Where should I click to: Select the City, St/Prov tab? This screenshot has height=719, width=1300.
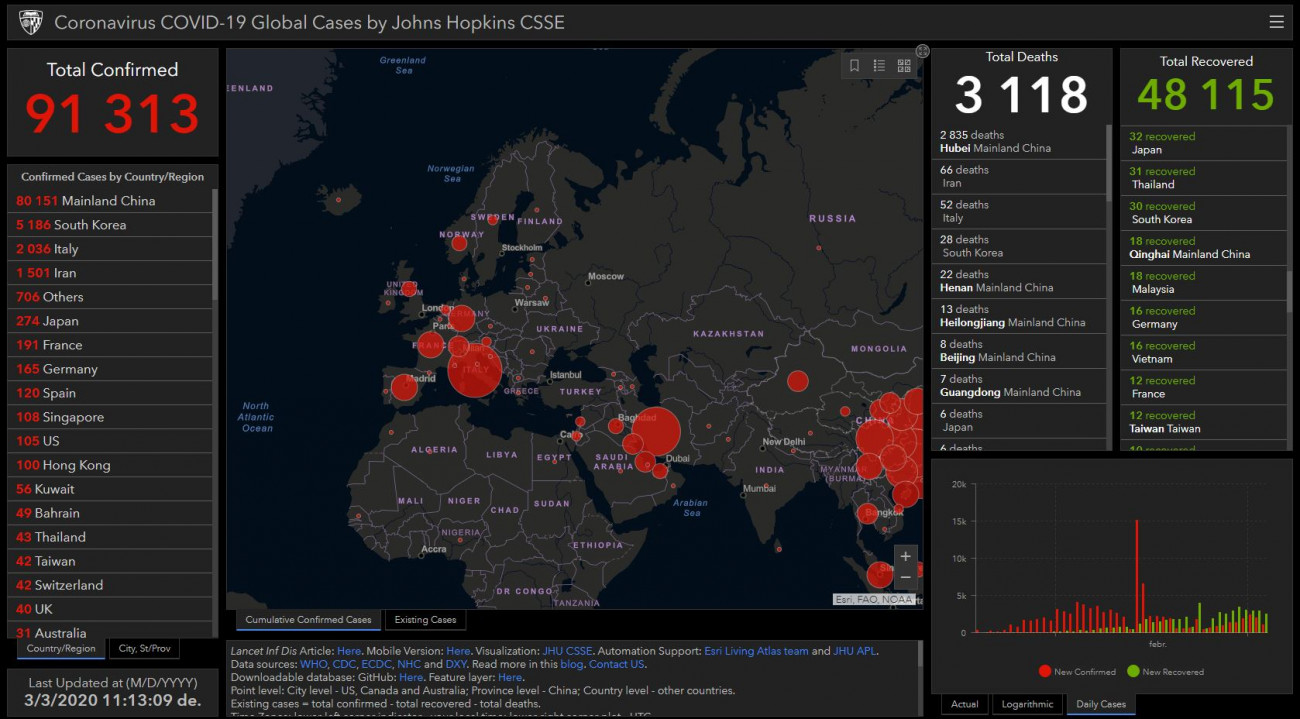click(x=144, y=649)
